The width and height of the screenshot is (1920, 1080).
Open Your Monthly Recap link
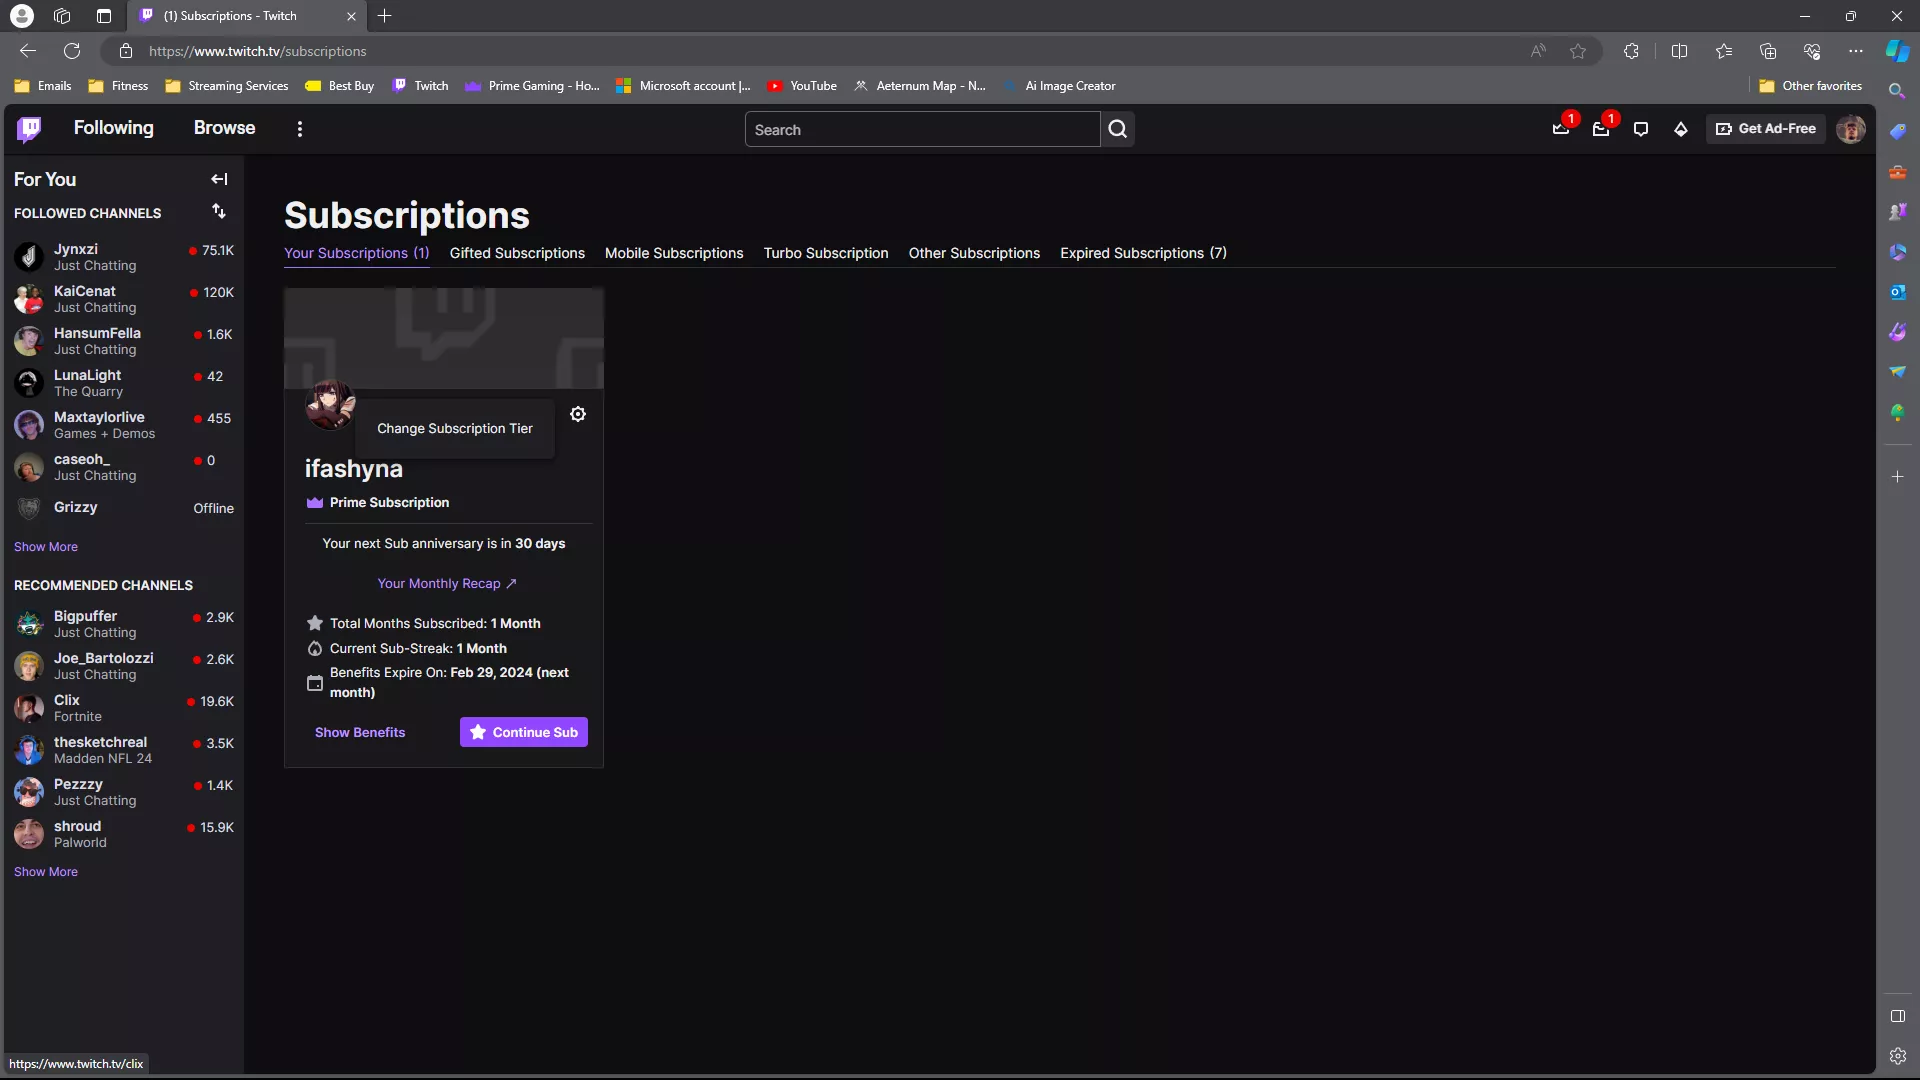pos(446,583)
